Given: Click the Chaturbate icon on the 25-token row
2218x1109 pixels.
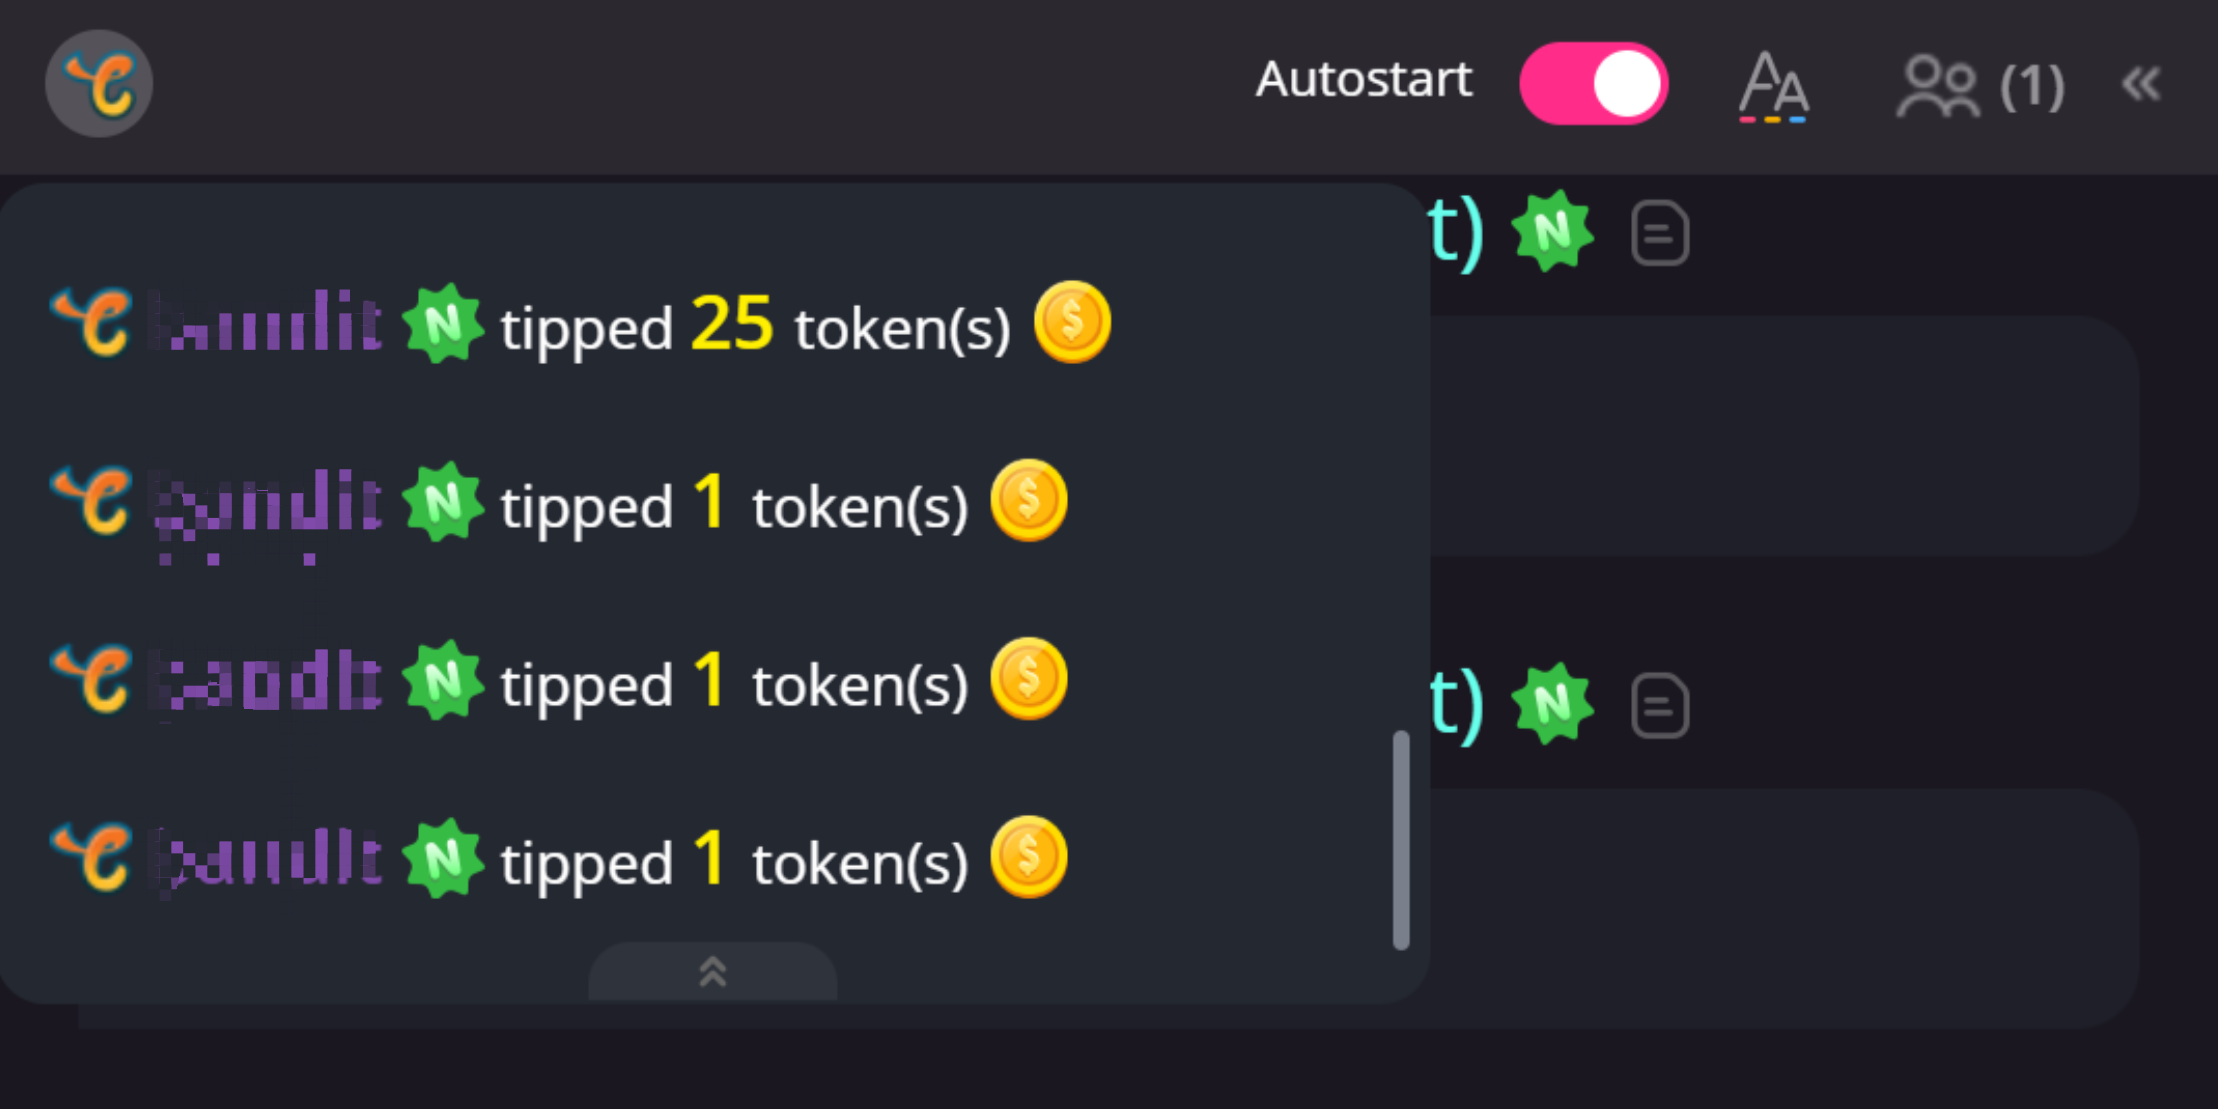Looking at the screenshot, I should pos(92,322).
